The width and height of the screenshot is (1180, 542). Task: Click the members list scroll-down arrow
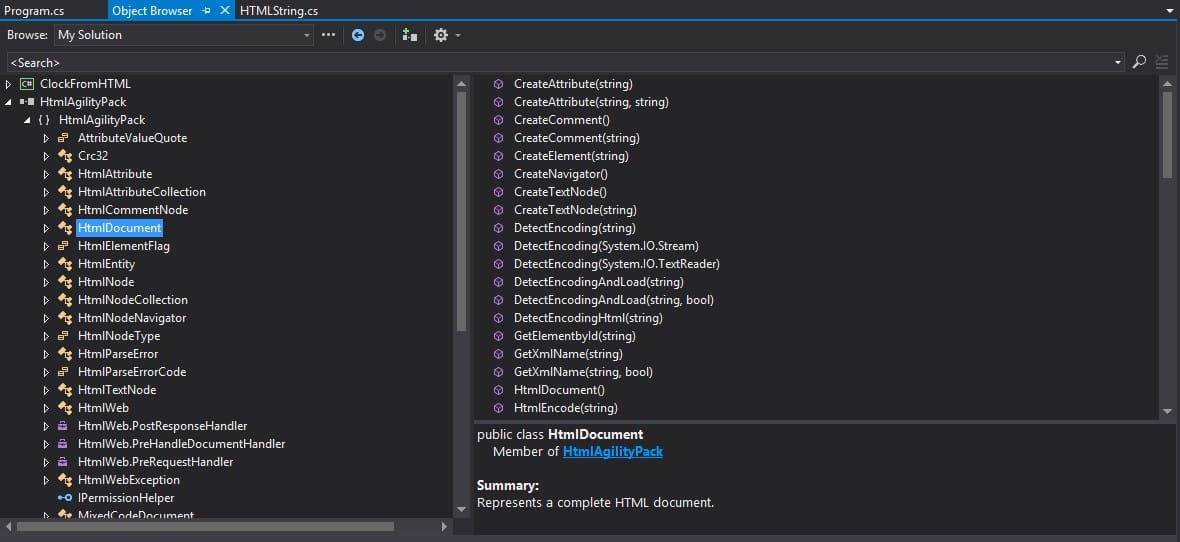1167,411
